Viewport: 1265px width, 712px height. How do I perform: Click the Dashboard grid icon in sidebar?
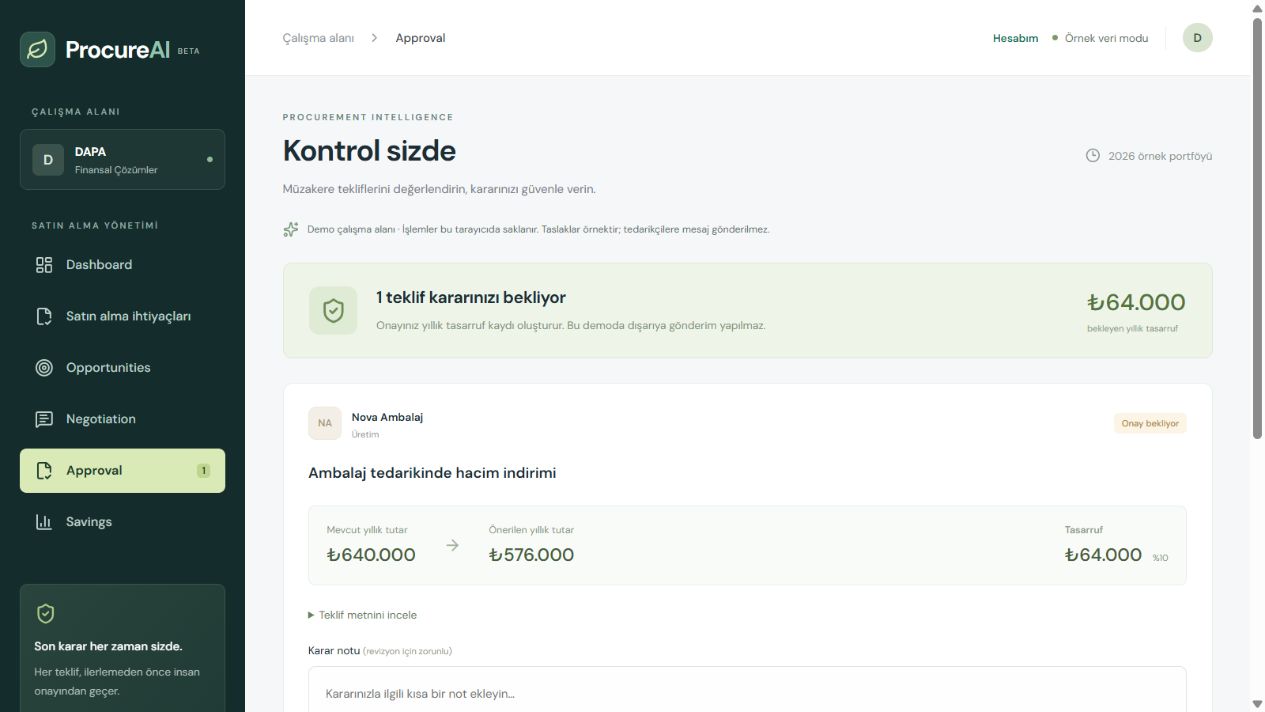coord(44,265)
